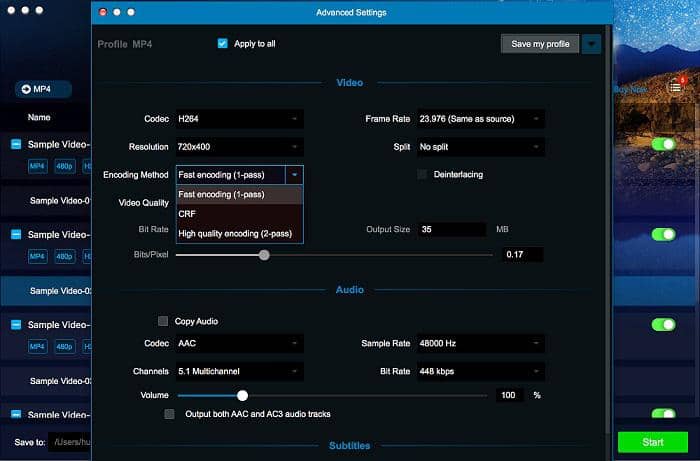Enable the Deinterlacing checkbox

(x=422, y=174)
